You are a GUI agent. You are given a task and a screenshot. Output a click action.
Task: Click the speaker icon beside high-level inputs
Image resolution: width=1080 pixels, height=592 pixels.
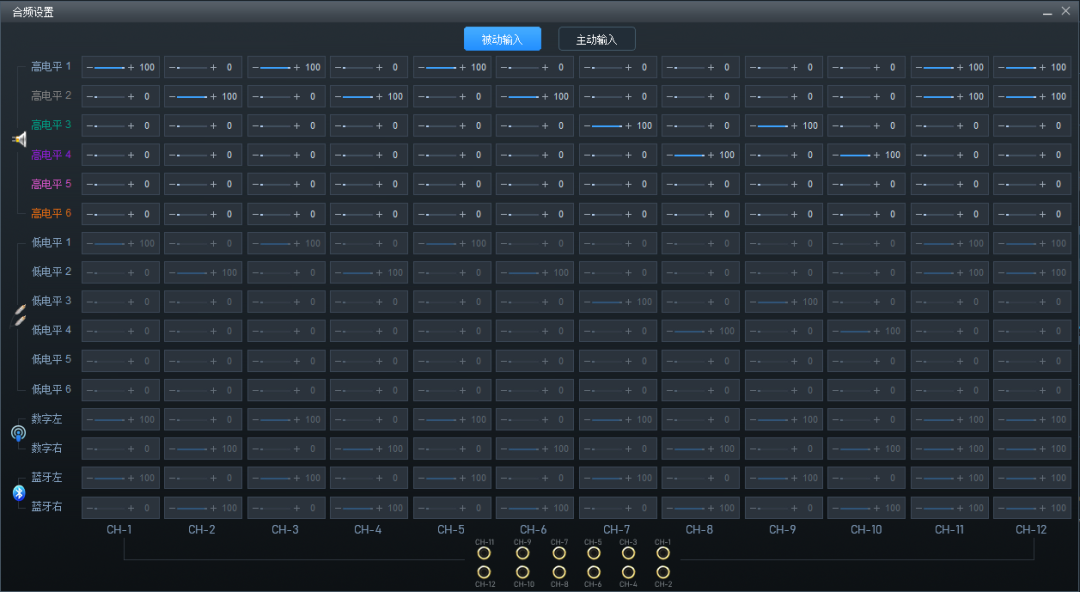(19, 140)
